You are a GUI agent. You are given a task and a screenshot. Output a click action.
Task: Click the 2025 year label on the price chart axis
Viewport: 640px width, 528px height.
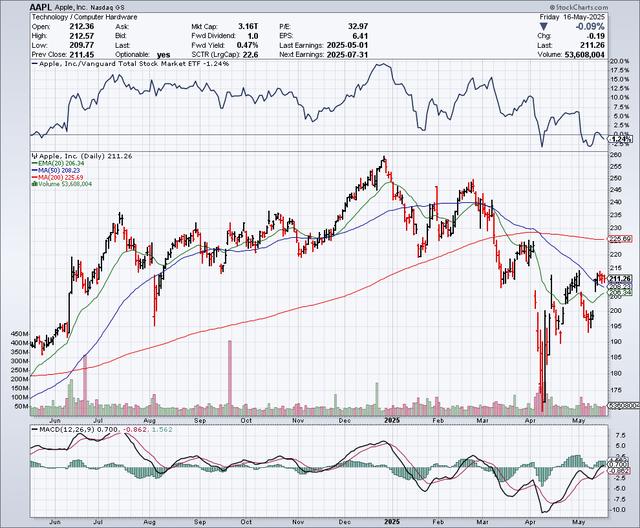click(x=393, y=420)
